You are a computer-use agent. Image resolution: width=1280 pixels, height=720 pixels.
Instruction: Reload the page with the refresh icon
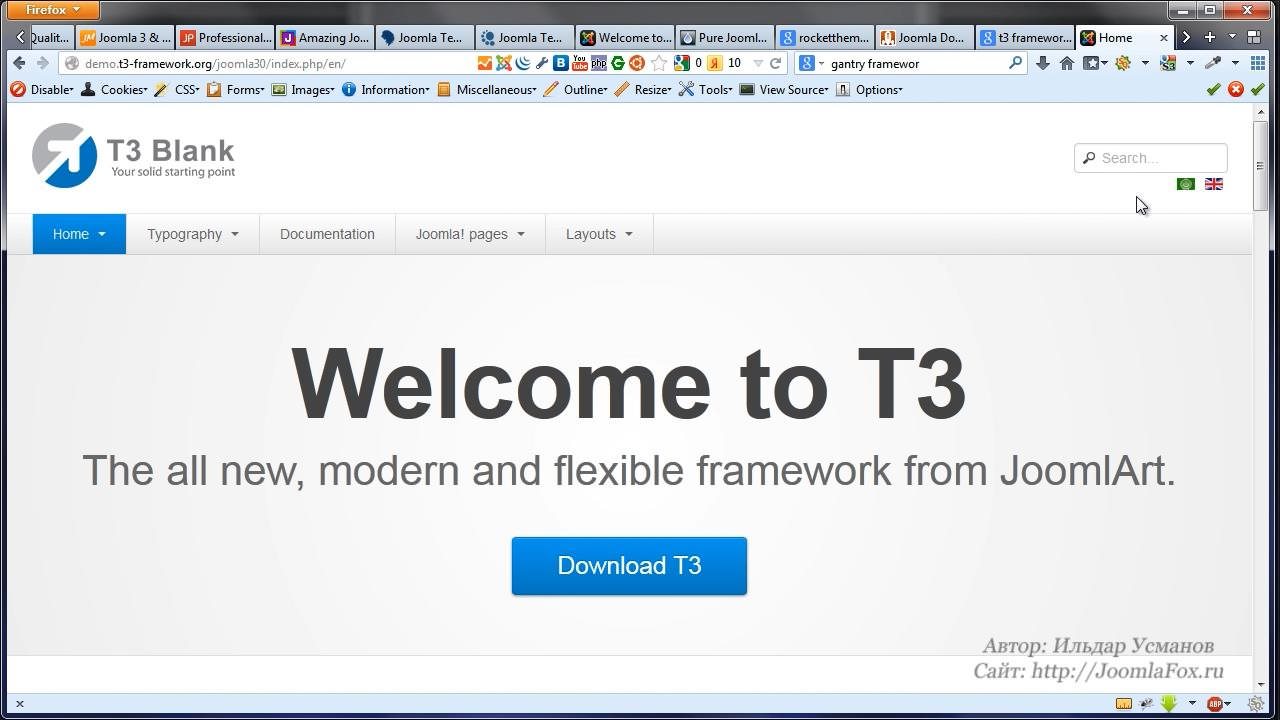pos(775,63)
